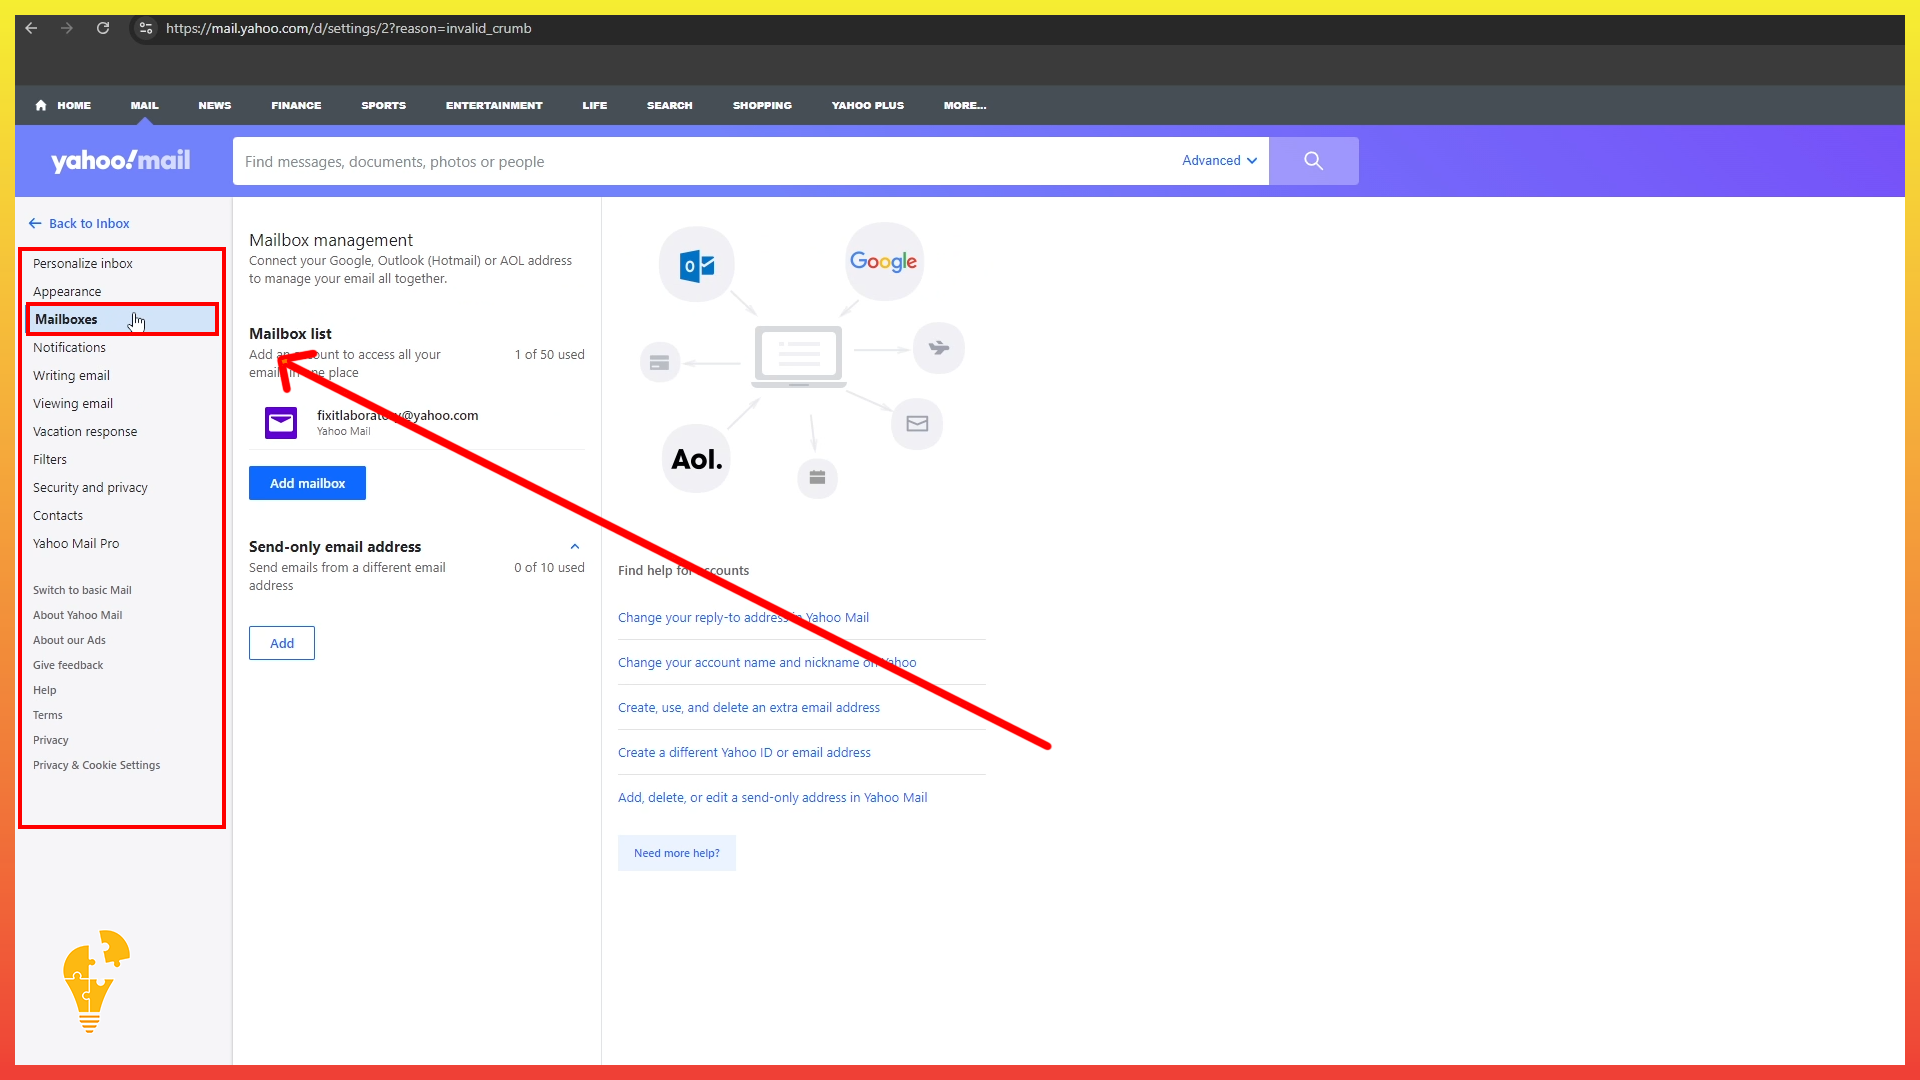
Task: Open Change your account name and nickname link
Action: click(767, 662)
